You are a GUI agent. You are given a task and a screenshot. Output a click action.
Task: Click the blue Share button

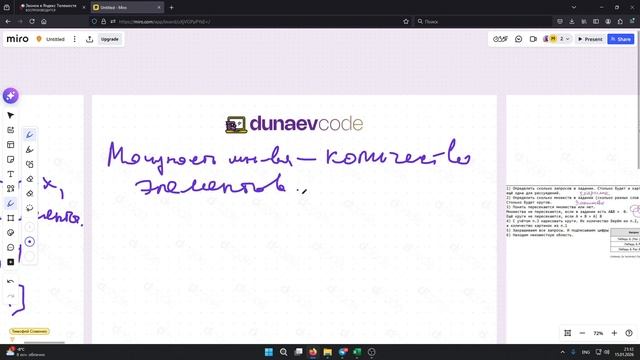(621, 39)
